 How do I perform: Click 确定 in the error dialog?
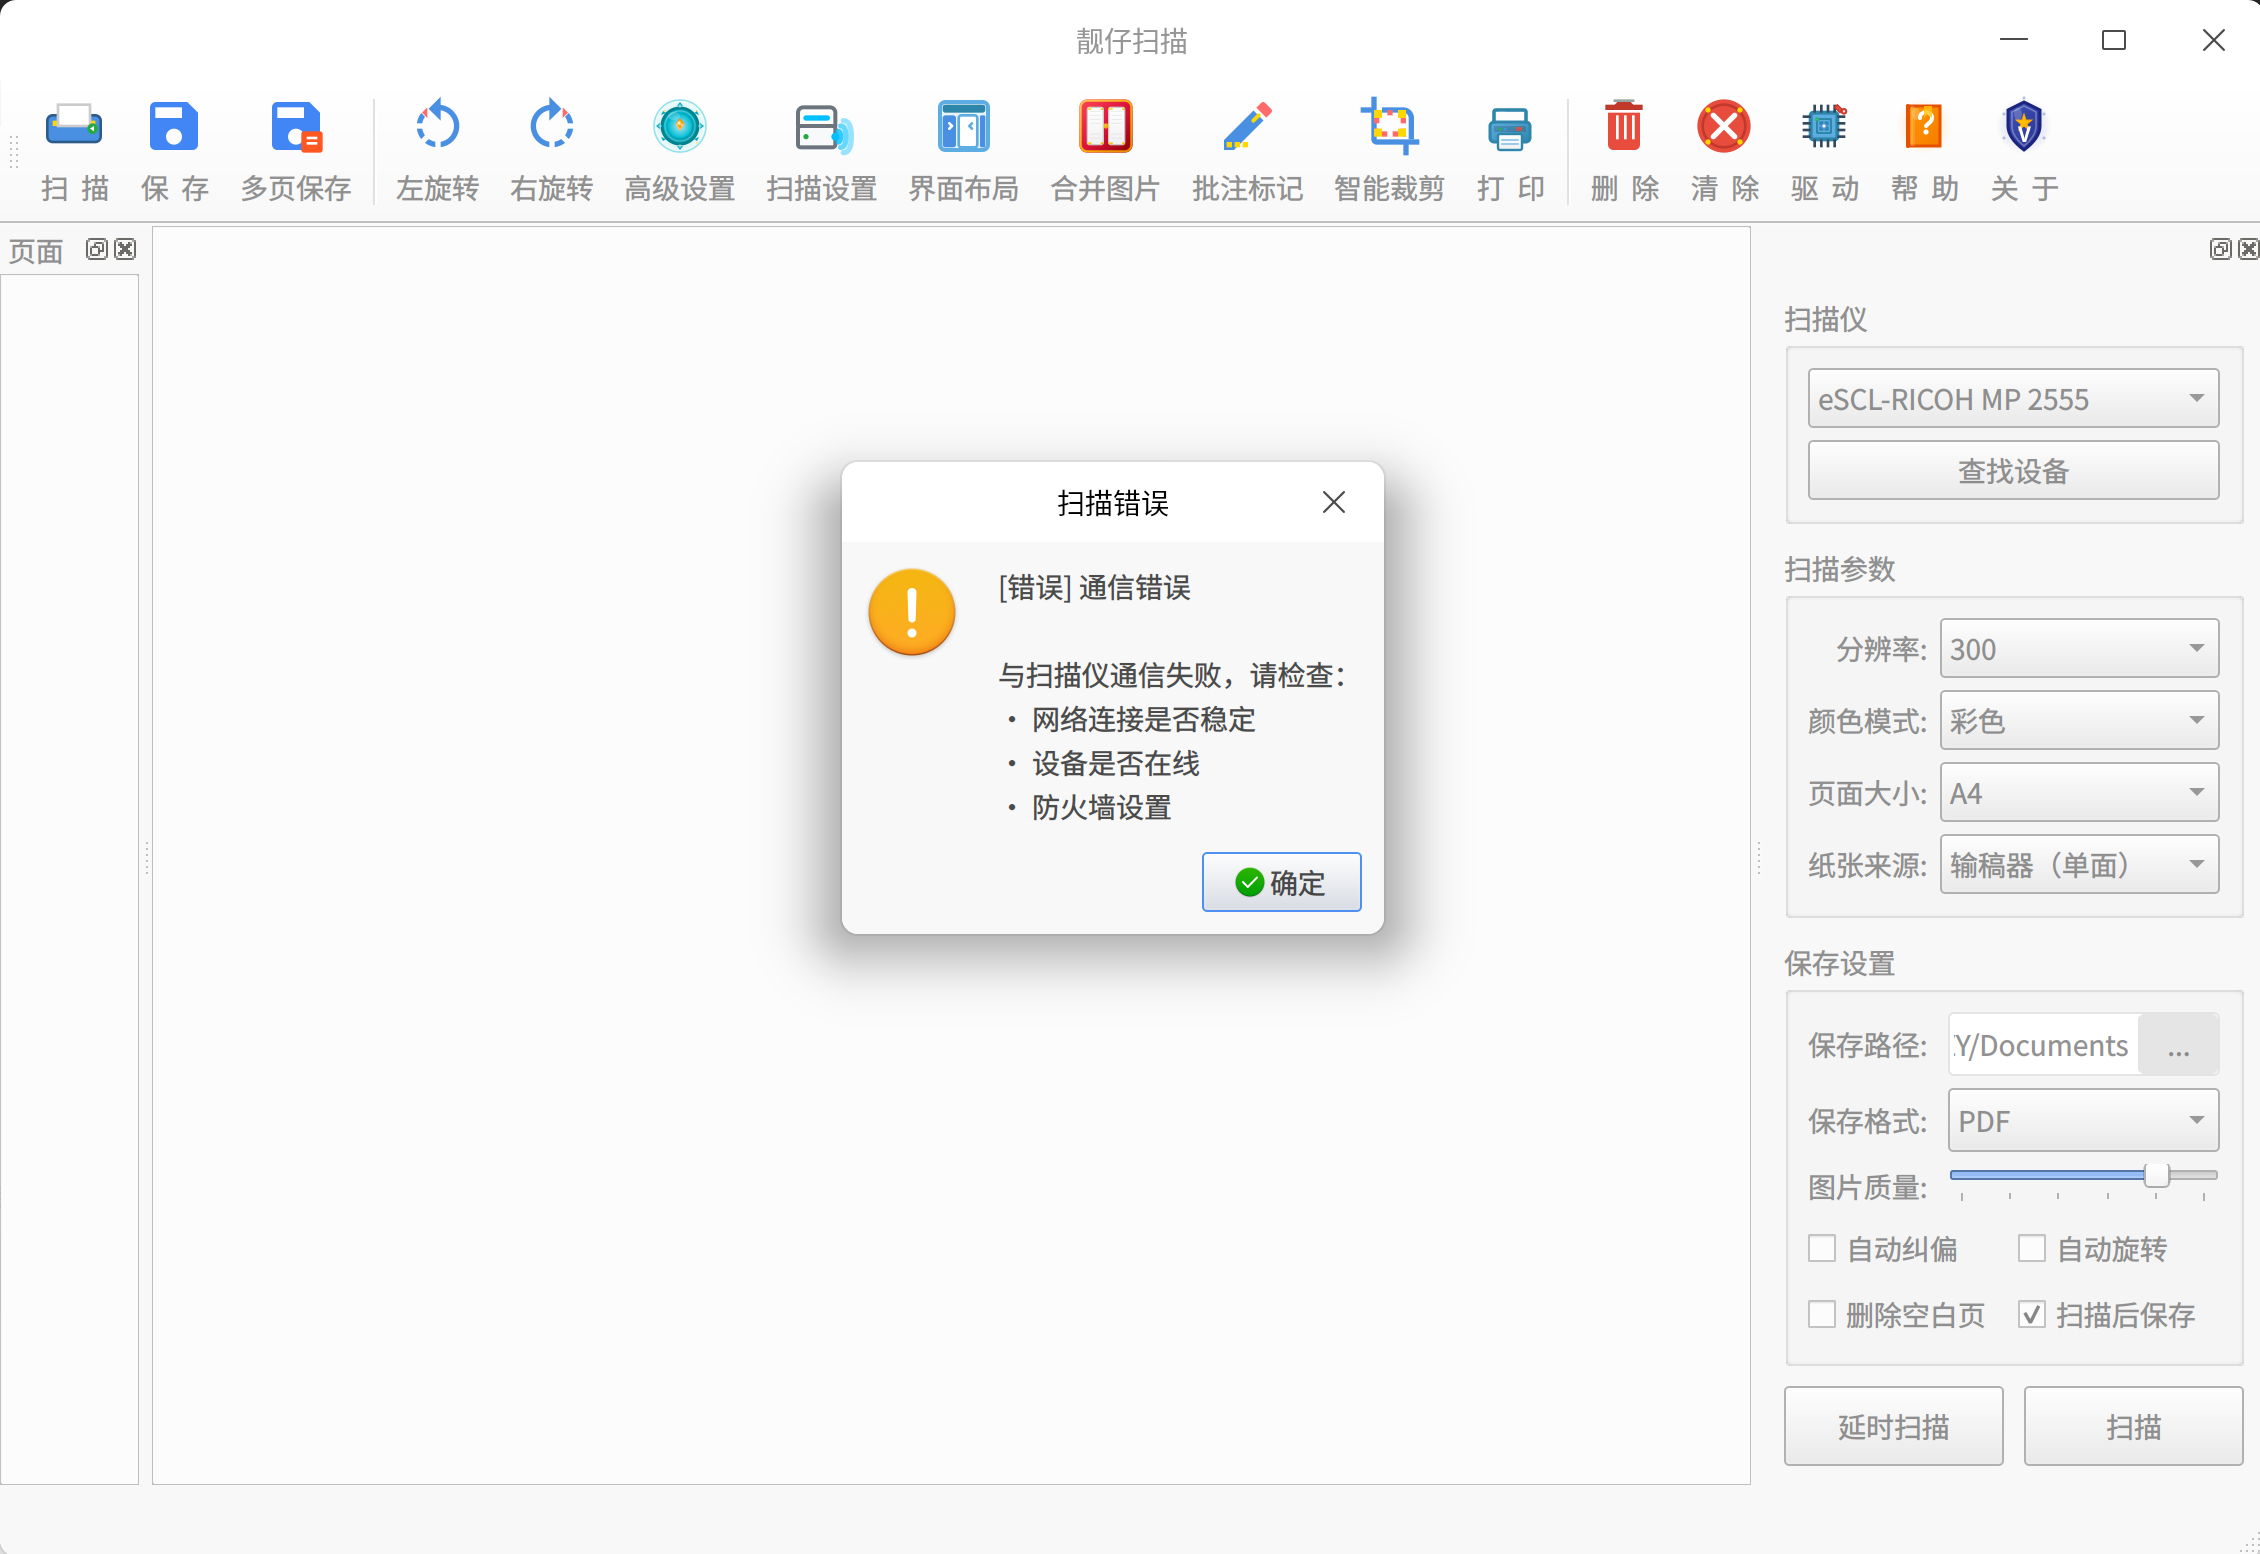1282,882
